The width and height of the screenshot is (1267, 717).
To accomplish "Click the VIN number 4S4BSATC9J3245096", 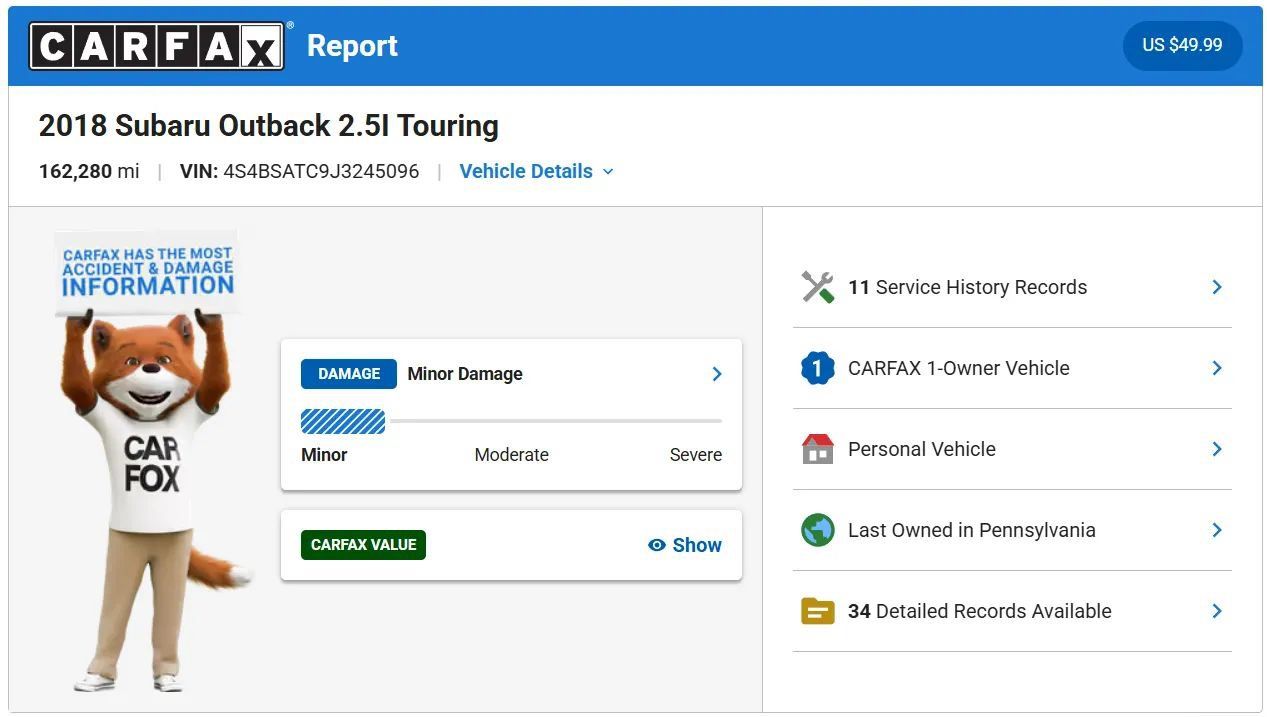I will pyautogui.click(x=321, y=171).
